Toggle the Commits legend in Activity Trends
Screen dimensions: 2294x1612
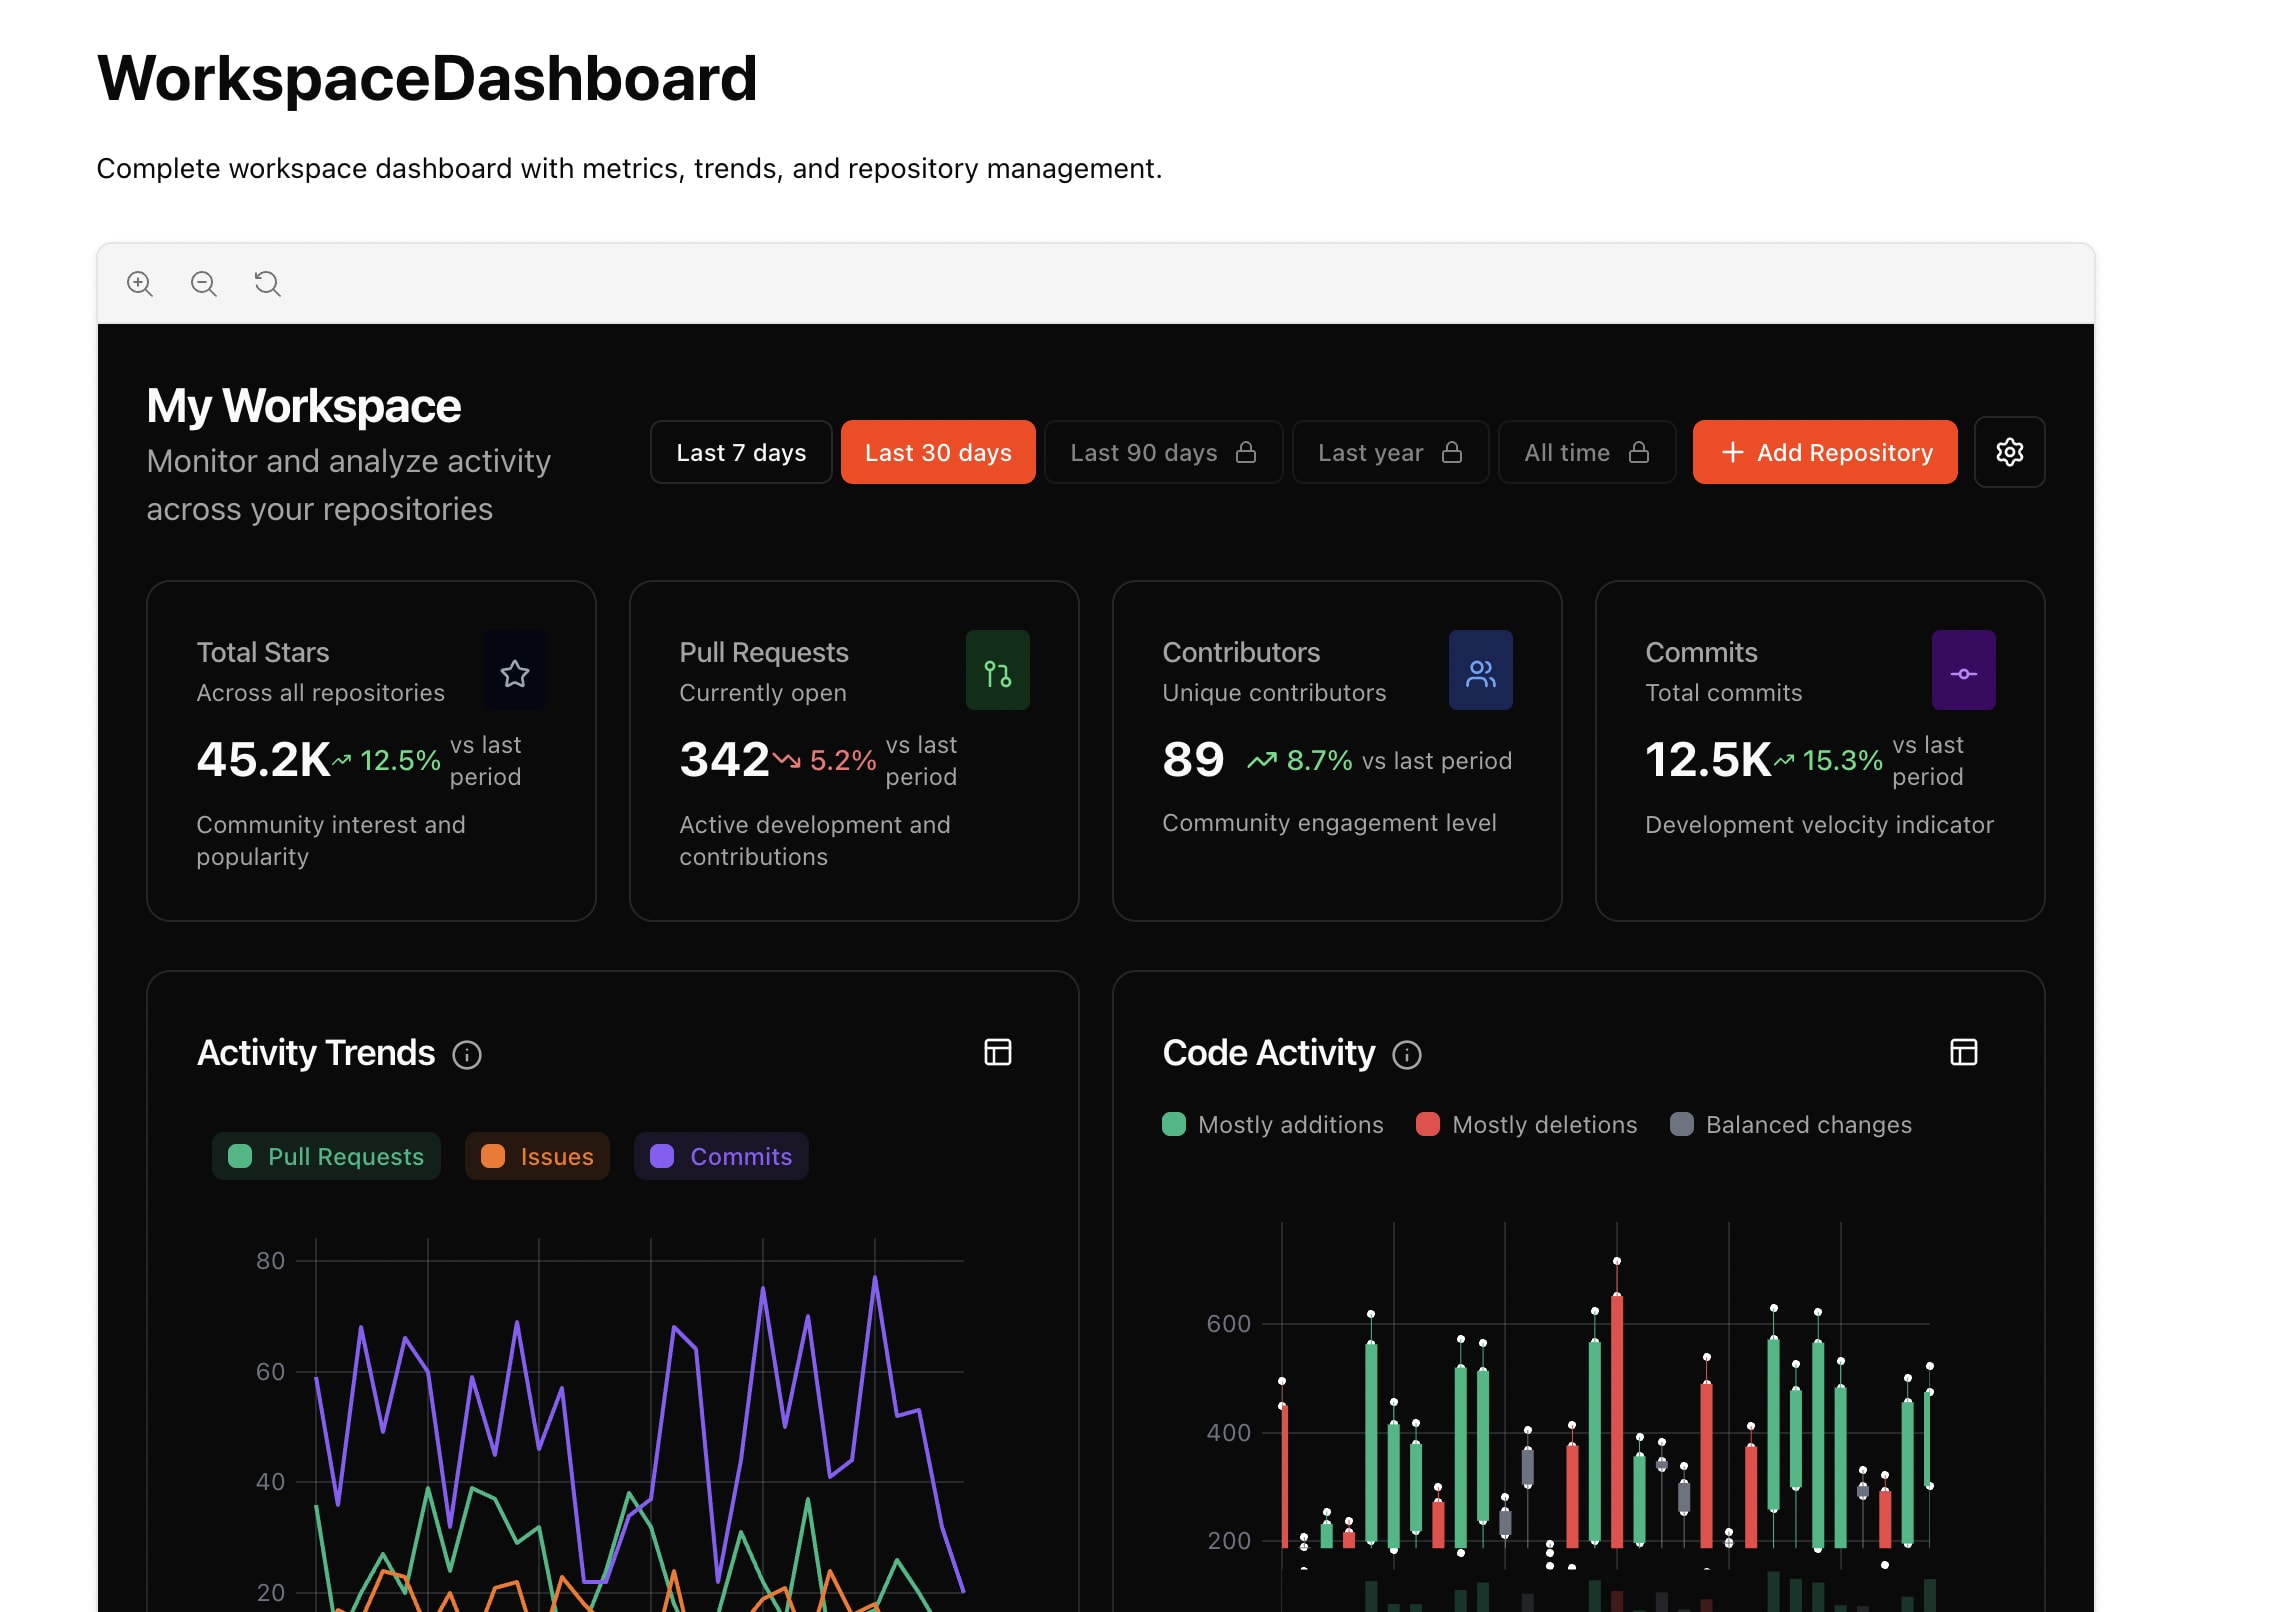click(721, 1156)
